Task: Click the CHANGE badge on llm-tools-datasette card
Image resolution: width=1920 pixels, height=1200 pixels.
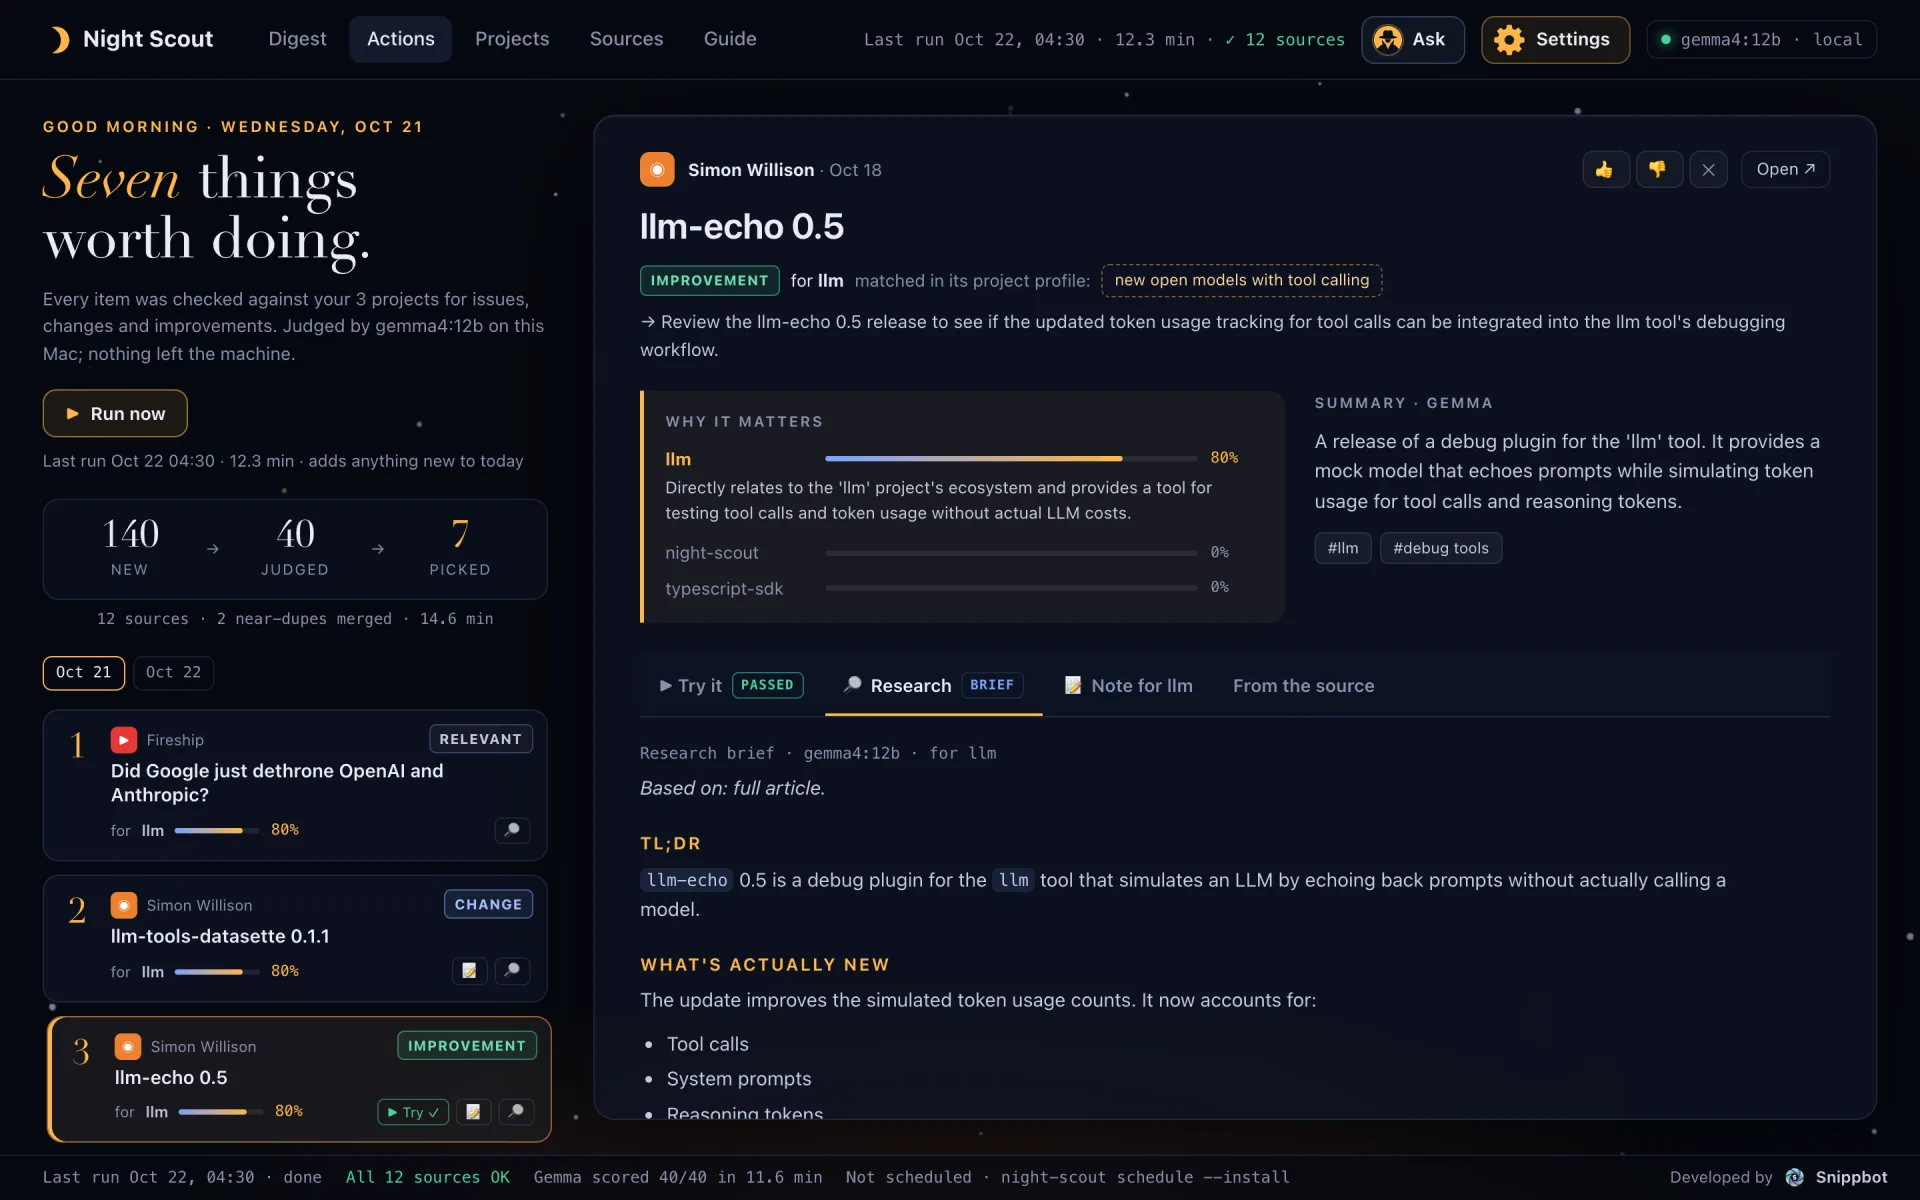Action: (489, 904)
